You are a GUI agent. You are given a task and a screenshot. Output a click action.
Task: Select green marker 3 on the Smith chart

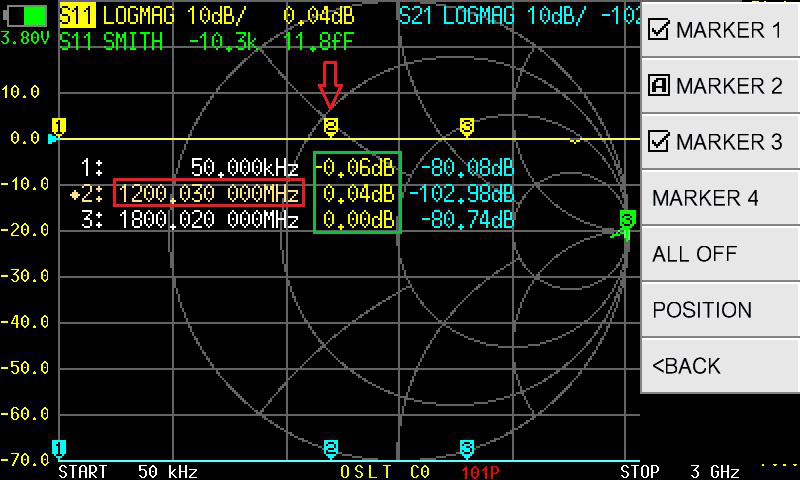[x=627, y=219]
